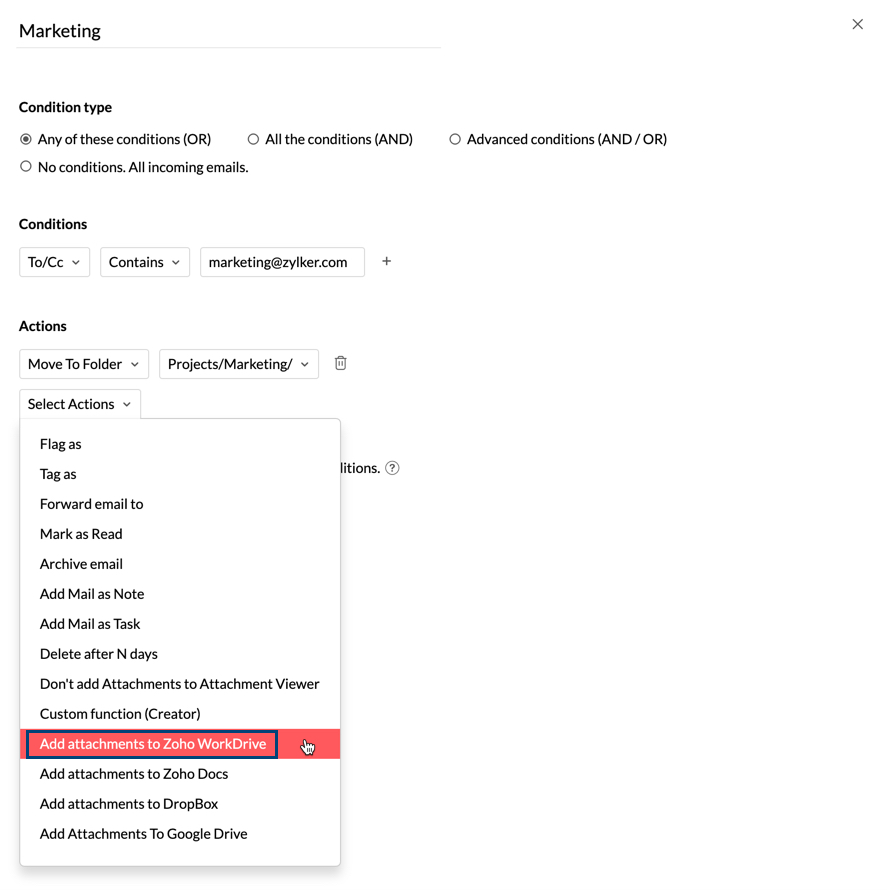Image resolution: width=887 pixels, height=890 pixels.
Task: Add another condition with the plus icon
Action: click(386, 261)
